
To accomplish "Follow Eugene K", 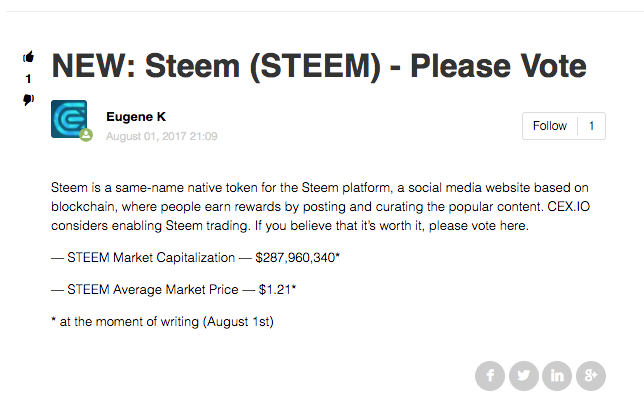I will point(549,126).
